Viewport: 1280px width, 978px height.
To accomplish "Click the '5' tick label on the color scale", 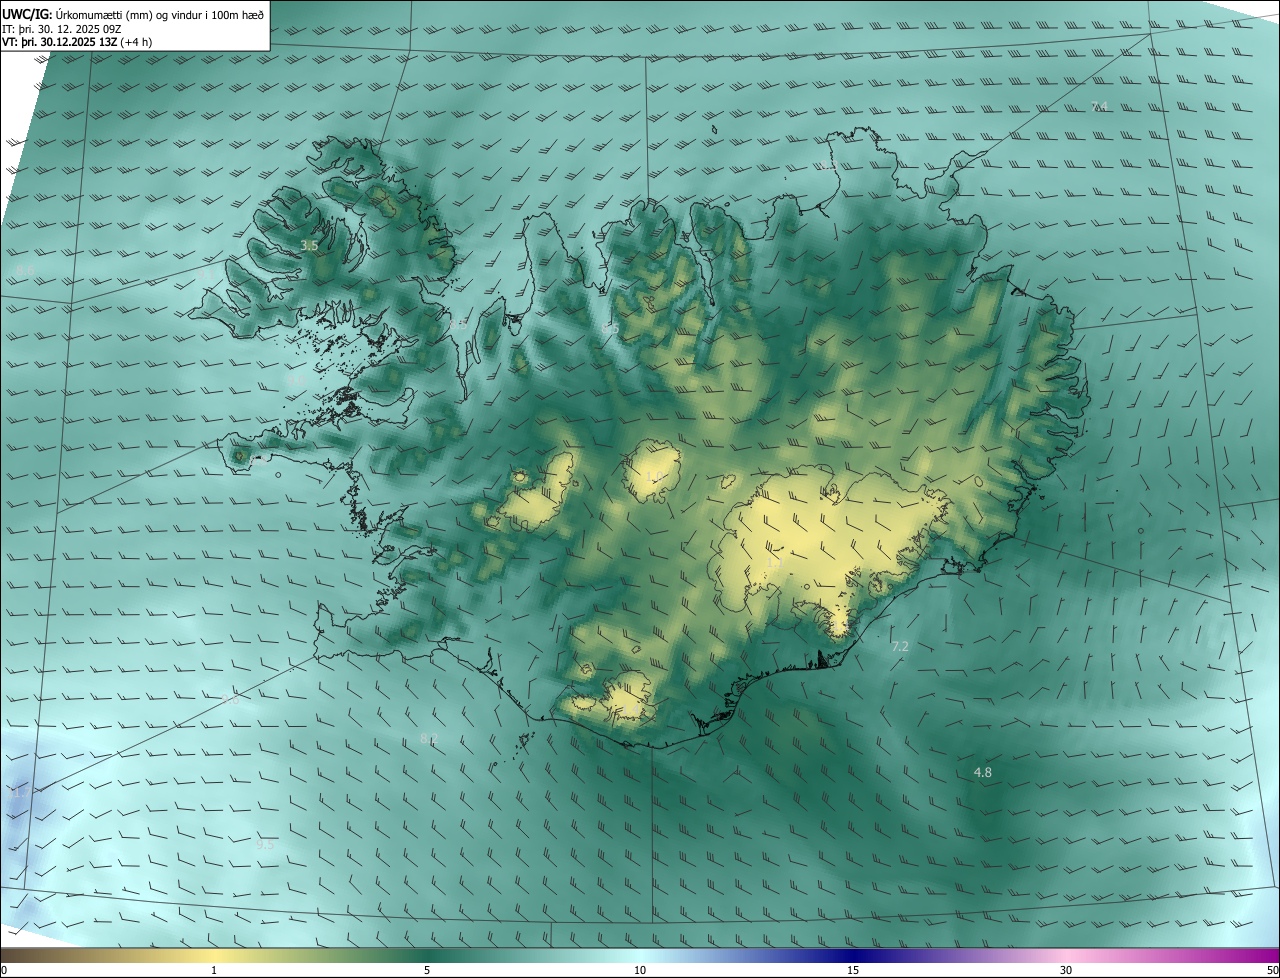I will pos(427,970).
